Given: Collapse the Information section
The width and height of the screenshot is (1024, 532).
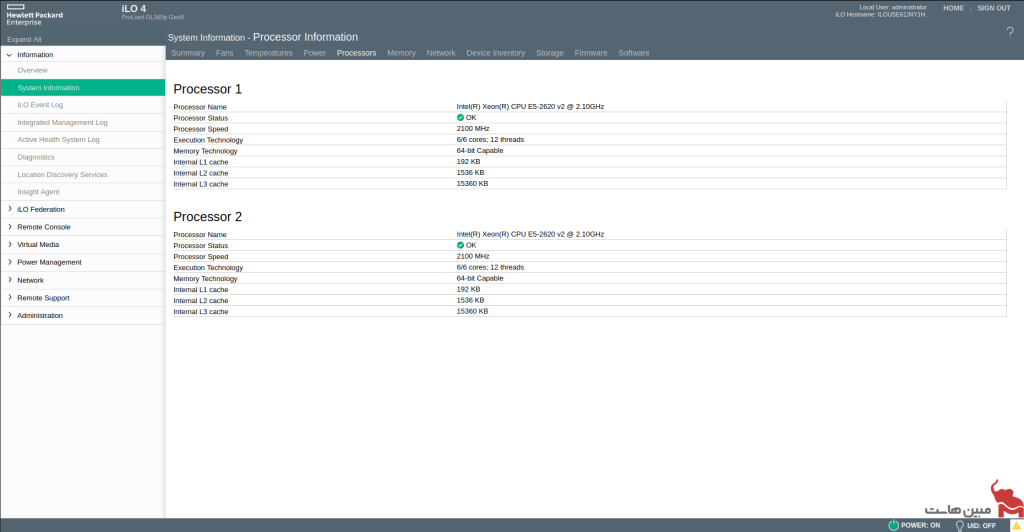Looking at the screenshot, I should 9,55.
